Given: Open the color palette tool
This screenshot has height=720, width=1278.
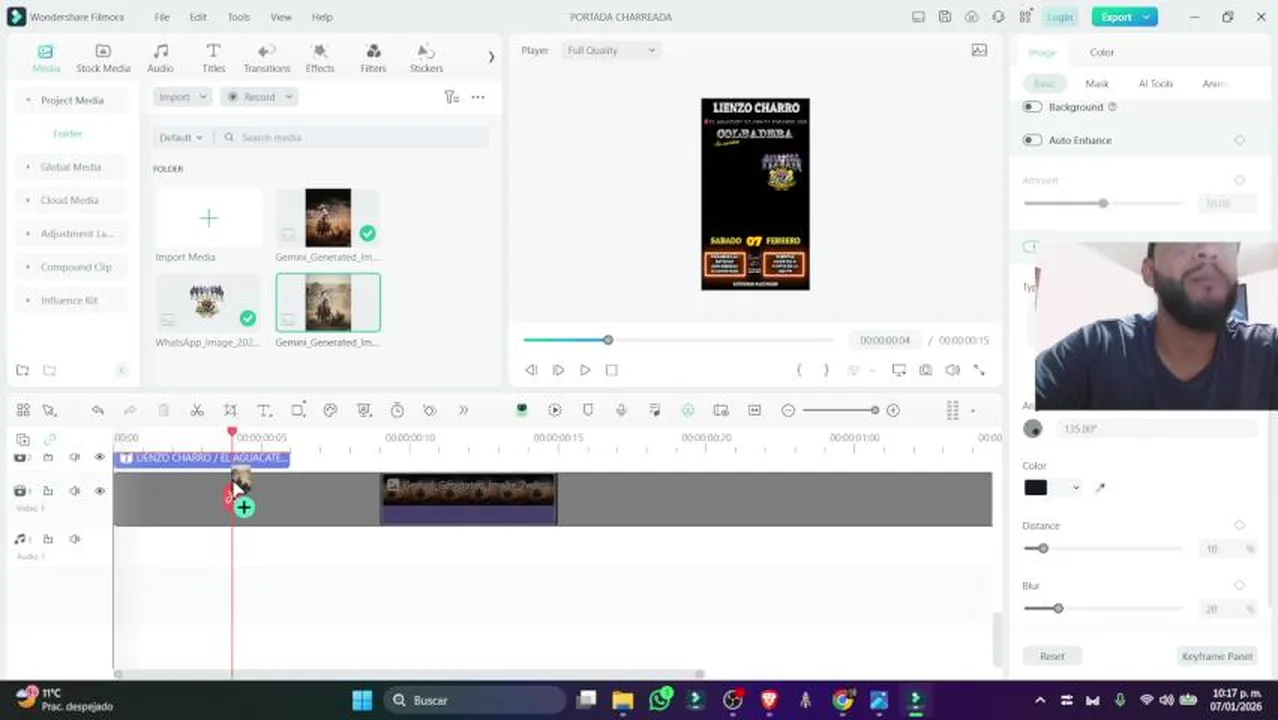Looking at the screenshot, I should 330,410.
